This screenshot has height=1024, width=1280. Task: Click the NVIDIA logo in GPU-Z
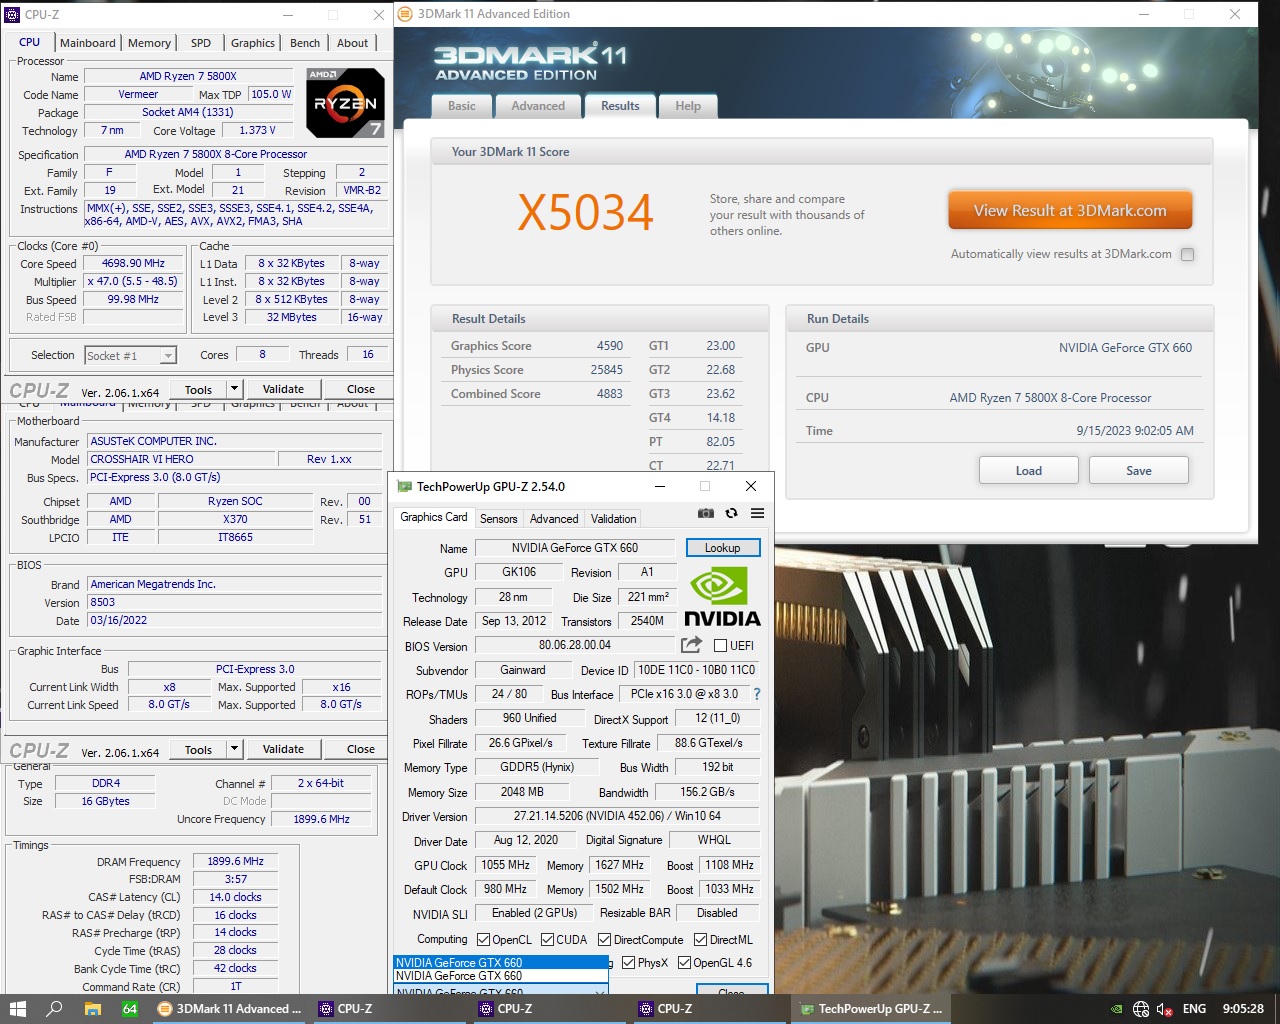click(722, 597)
